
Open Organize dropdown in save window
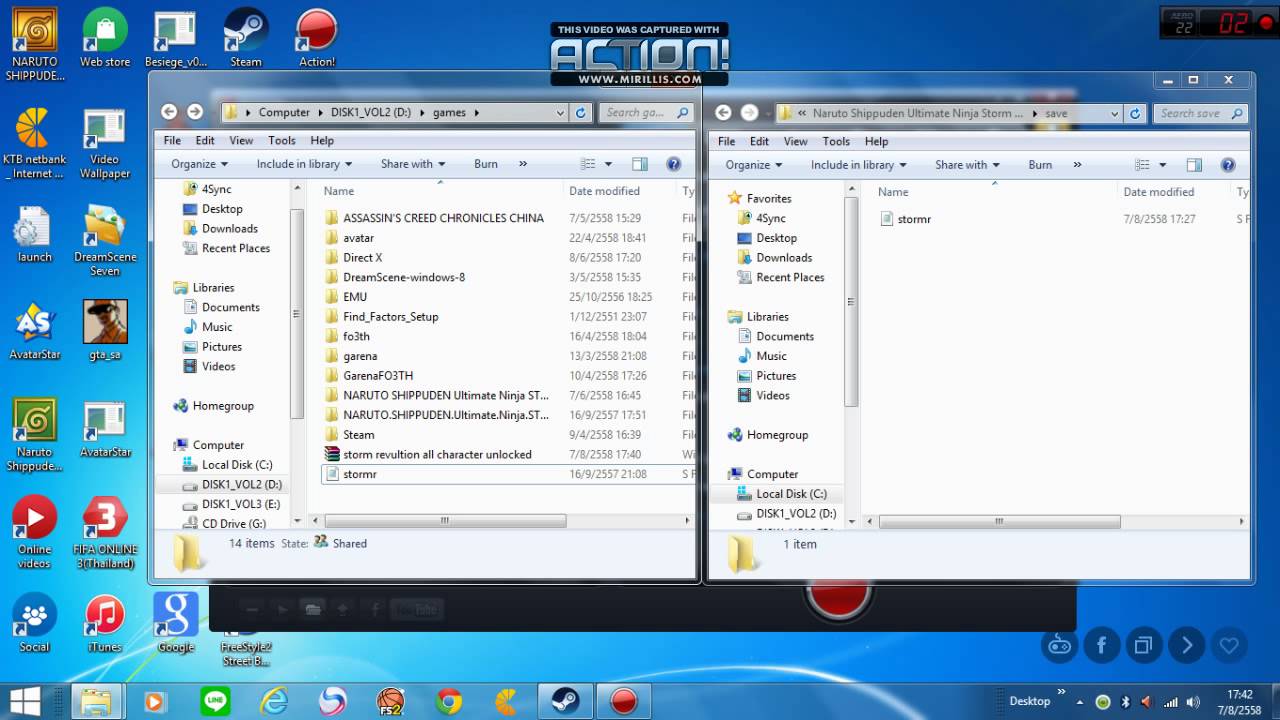pos(753,165)
